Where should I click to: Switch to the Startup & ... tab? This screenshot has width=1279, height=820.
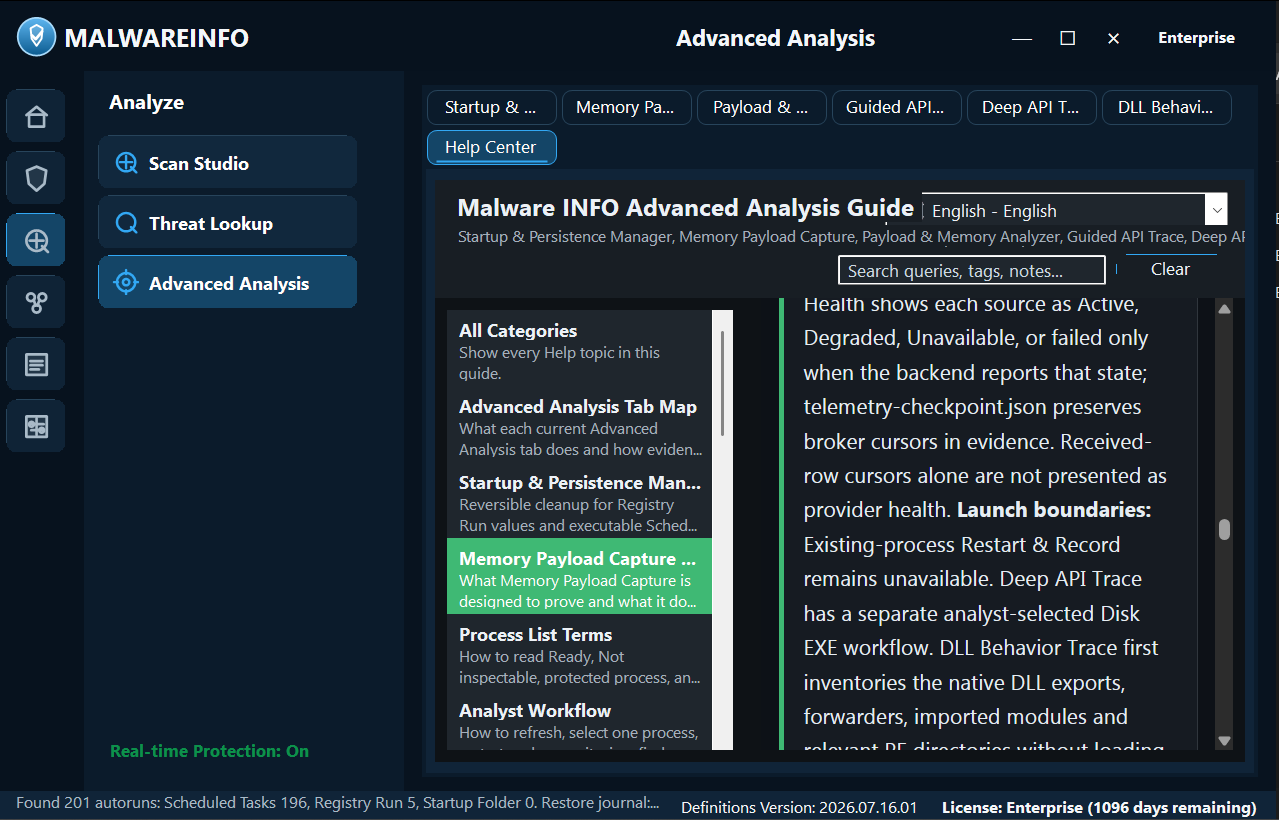point(491,107)
